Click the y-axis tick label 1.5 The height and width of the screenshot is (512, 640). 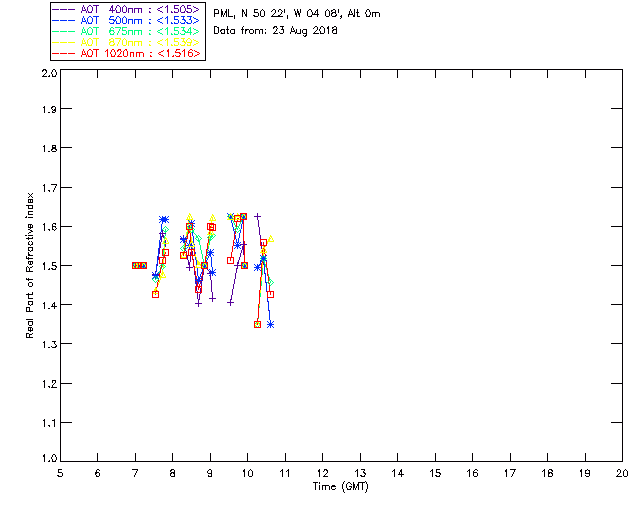(x=49, y=266)
